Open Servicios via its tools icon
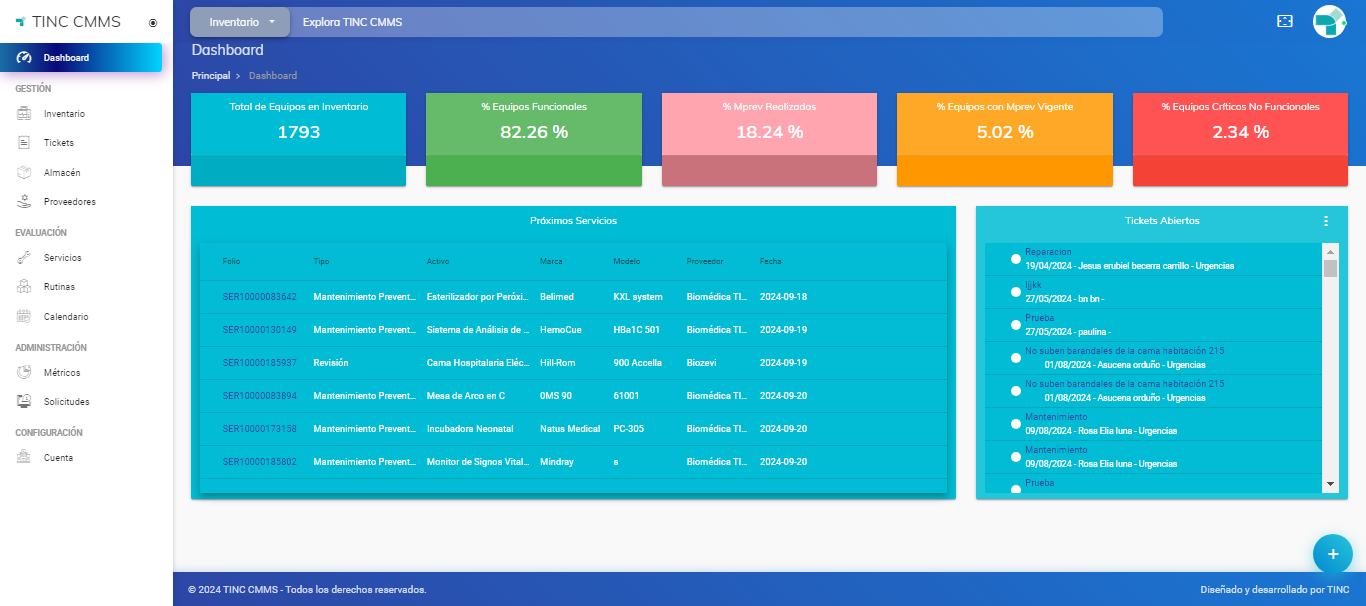This screenshot has height=606, width=1366. [25, 258]
